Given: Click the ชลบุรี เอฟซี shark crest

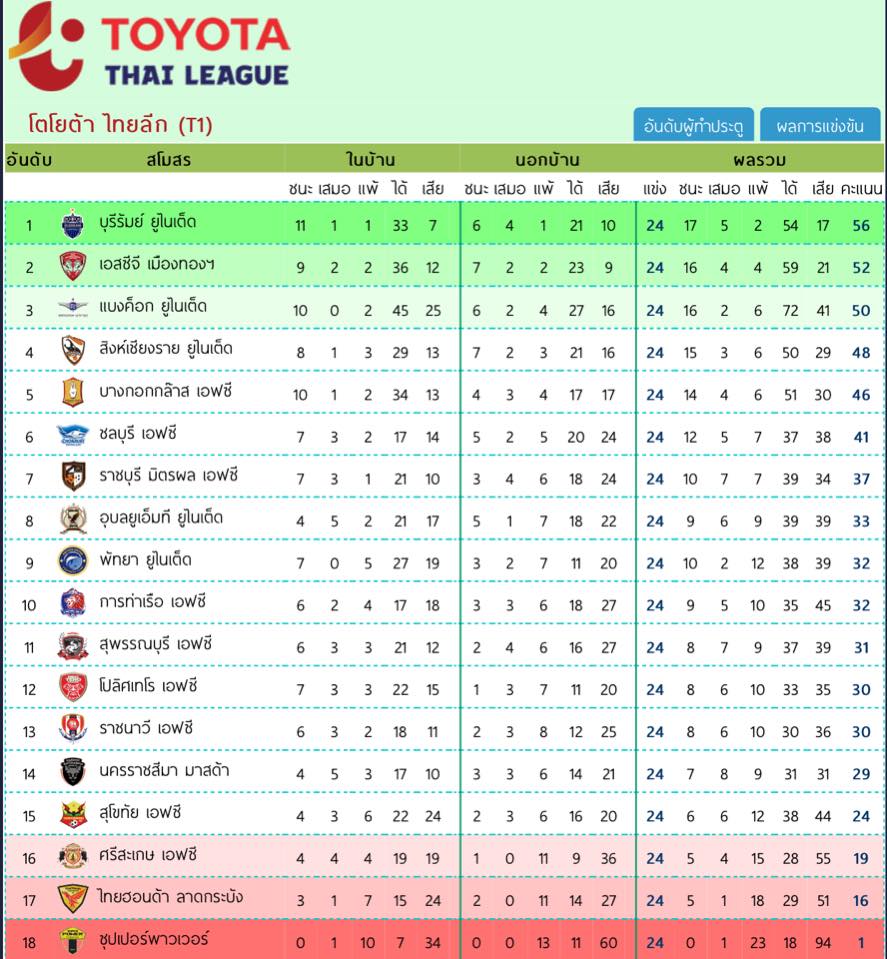Looking at the screenshot, I should (73, 435).
